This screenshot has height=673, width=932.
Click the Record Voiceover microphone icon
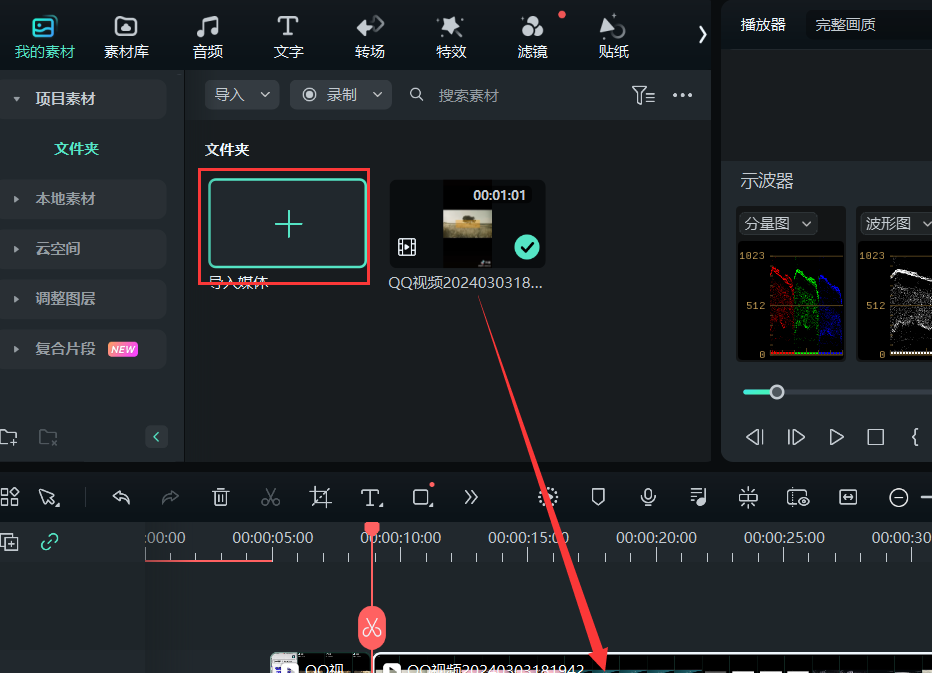click(x=648, y=497)
